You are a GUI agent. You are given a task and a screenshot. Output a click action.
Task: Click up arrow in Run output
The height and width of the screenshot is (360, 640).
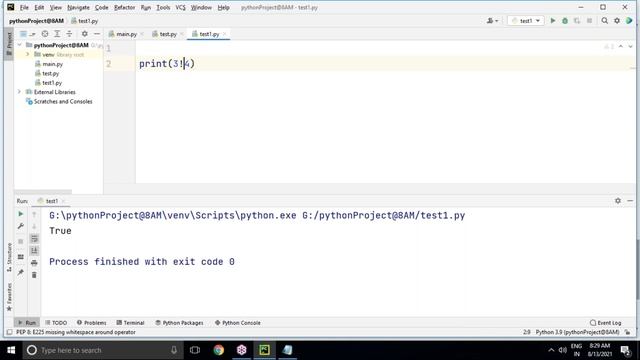[34, 214]
